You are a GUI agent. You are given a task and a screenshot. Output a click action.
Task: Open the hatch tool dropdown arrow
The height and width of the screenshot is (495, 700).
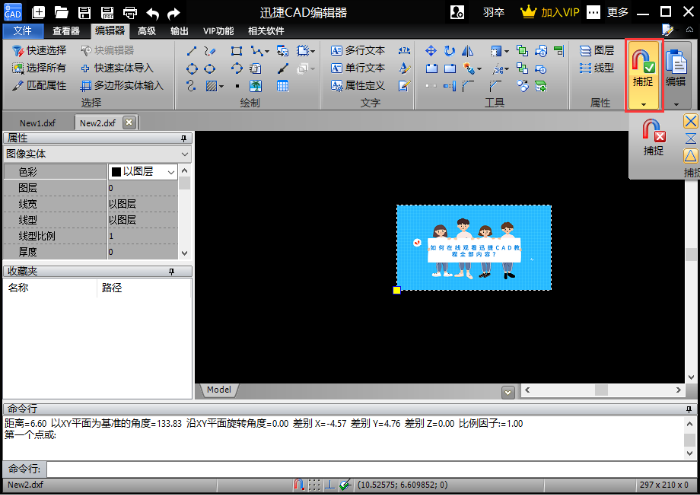click(221, 86)
